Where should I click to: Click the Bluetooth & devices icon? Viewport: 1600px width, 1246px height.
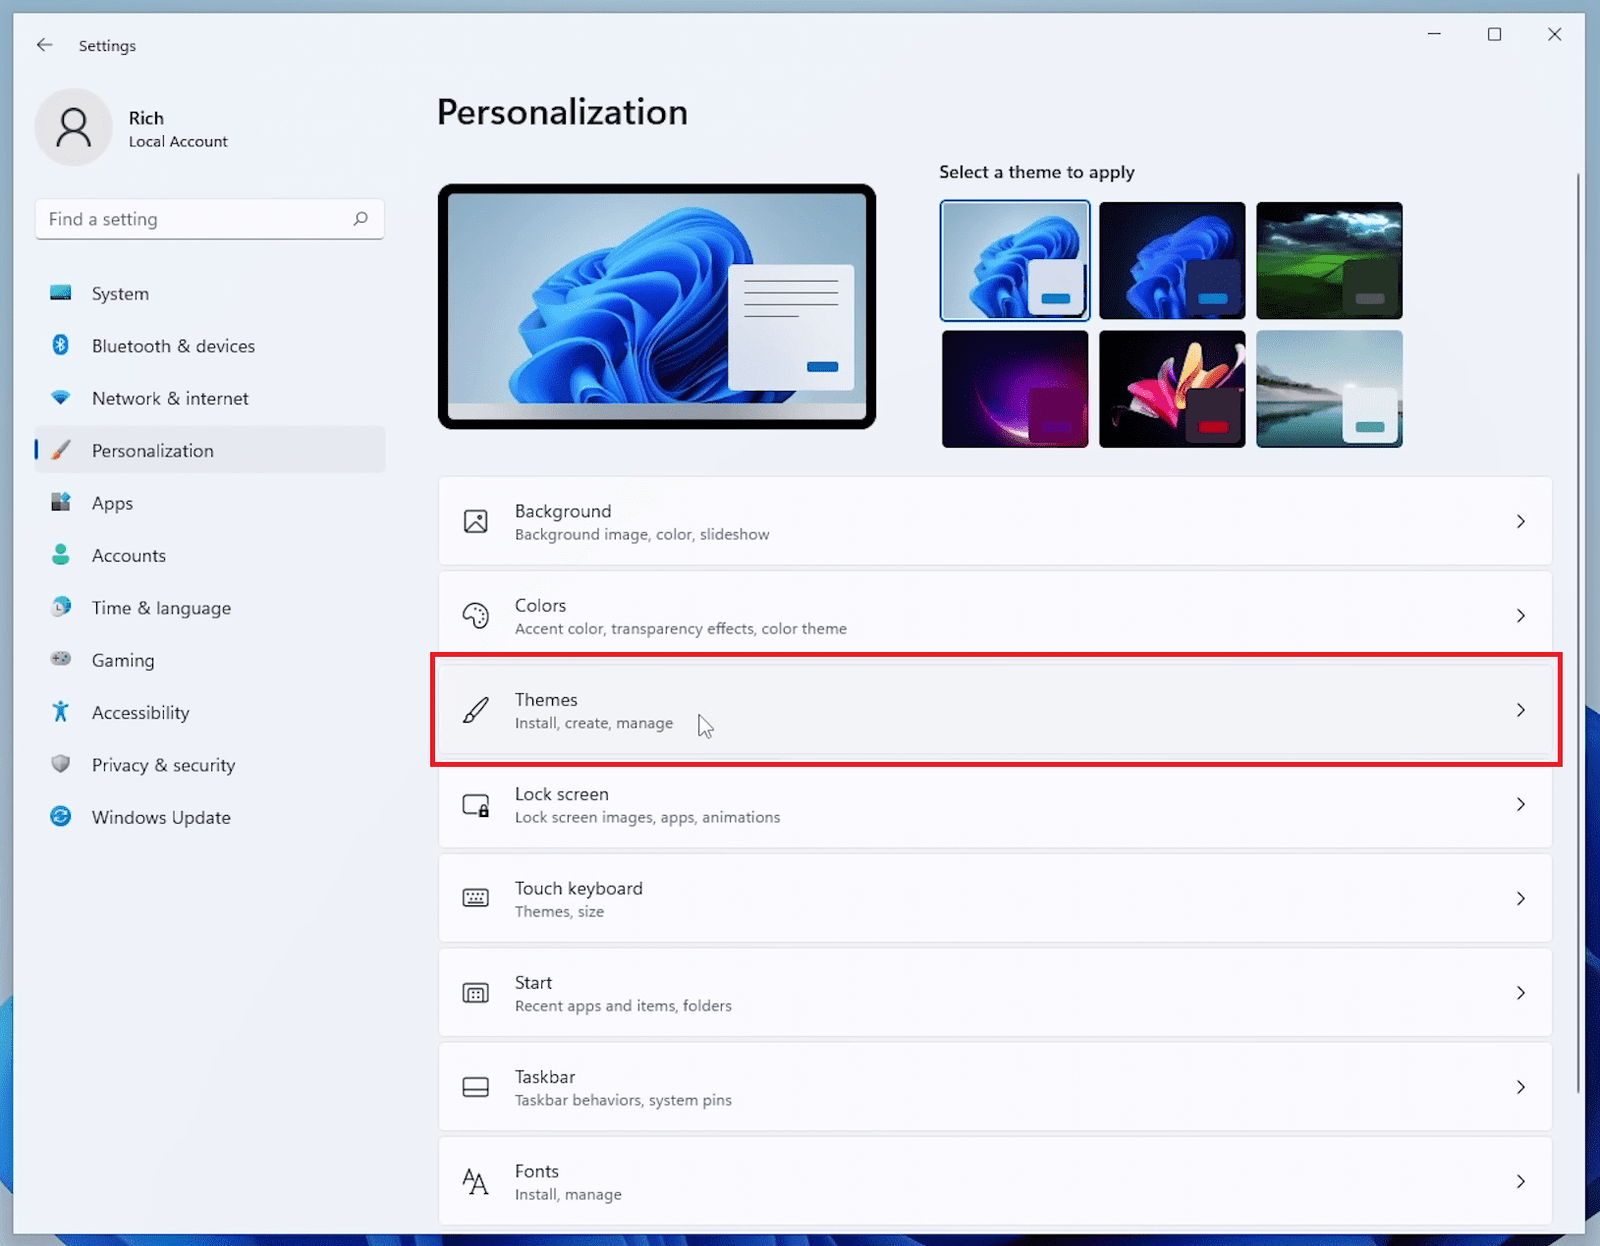pos(61,345)
